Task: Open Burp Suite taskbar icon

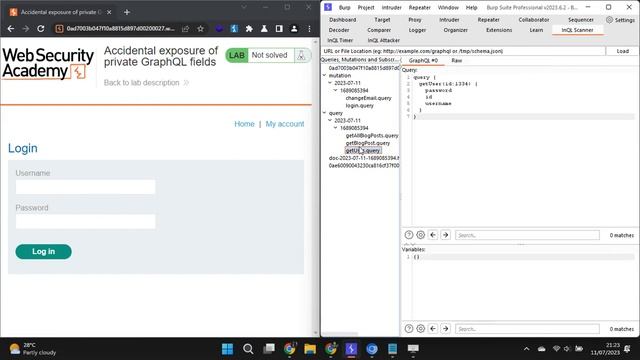Action: coord(351,349)
